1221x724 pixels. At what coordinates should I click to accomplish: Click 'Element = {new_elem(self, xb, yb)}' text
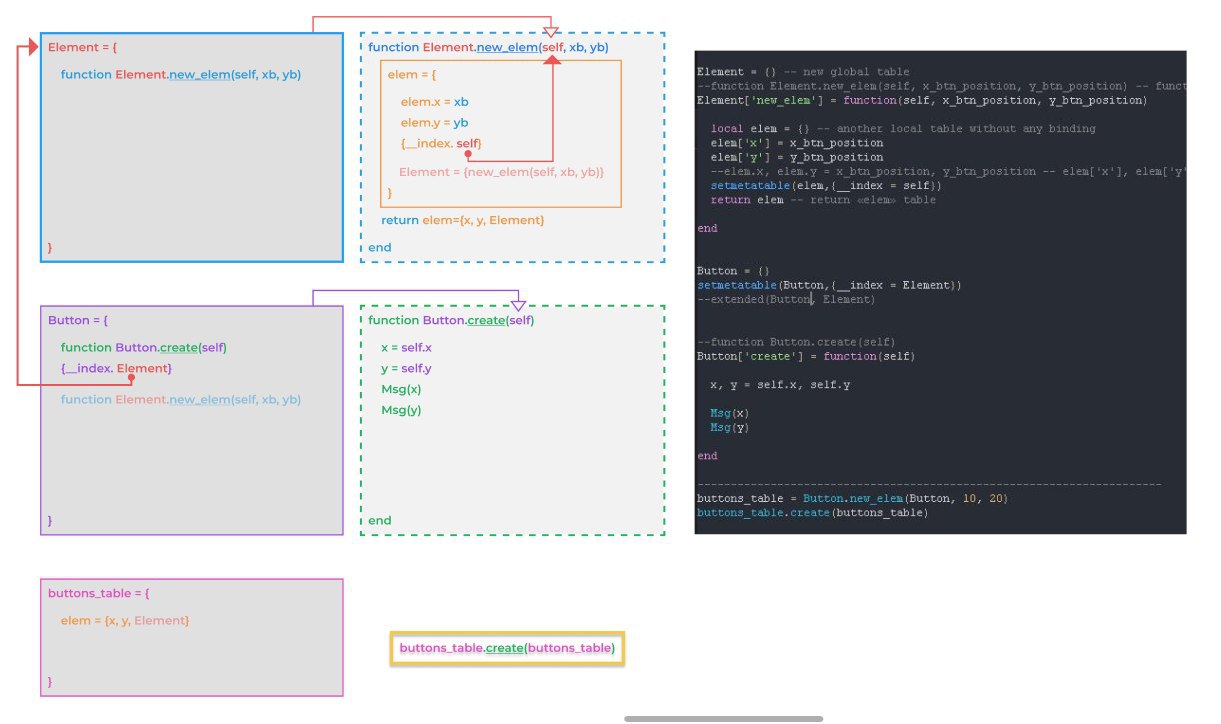502,172
